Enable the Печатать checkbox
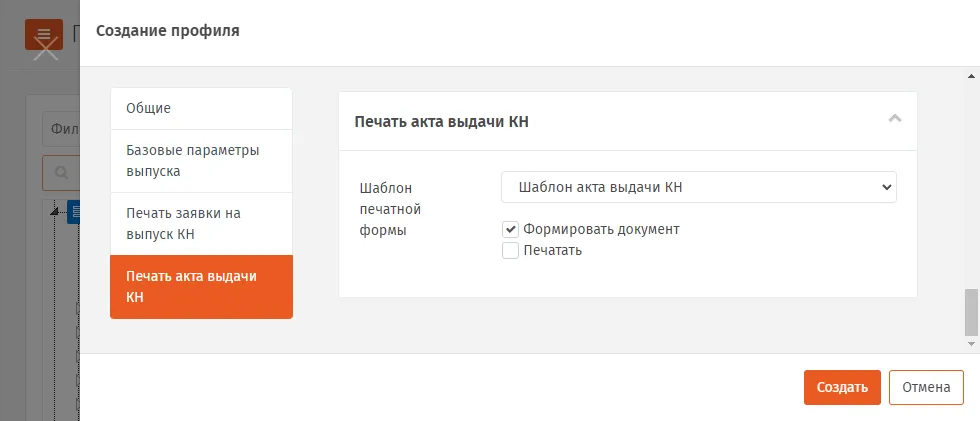 tap(511, 250)
